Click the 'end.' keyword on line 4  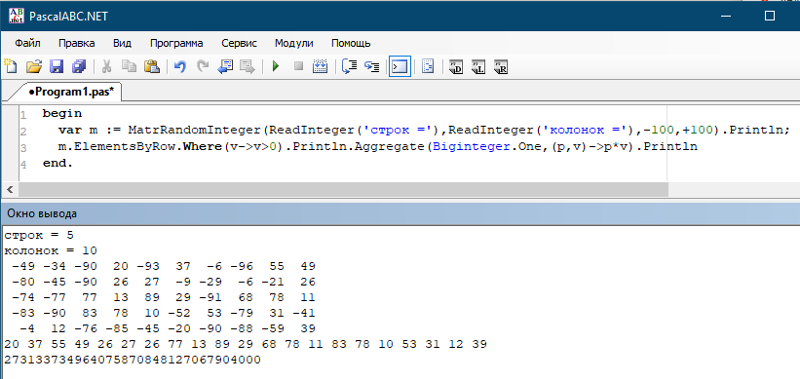pyautogui.click(x=58, y=164)
